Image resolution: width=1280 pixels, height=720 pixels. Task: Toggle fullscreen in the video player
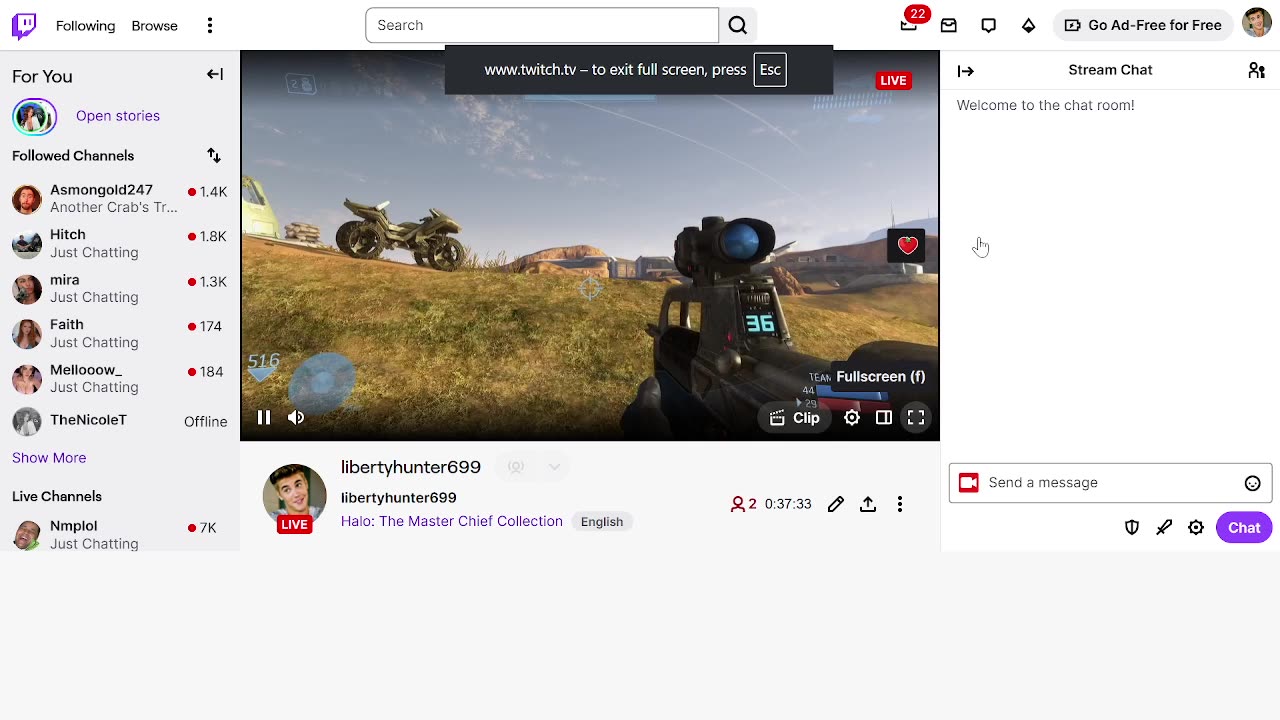(x=916, y=418)
